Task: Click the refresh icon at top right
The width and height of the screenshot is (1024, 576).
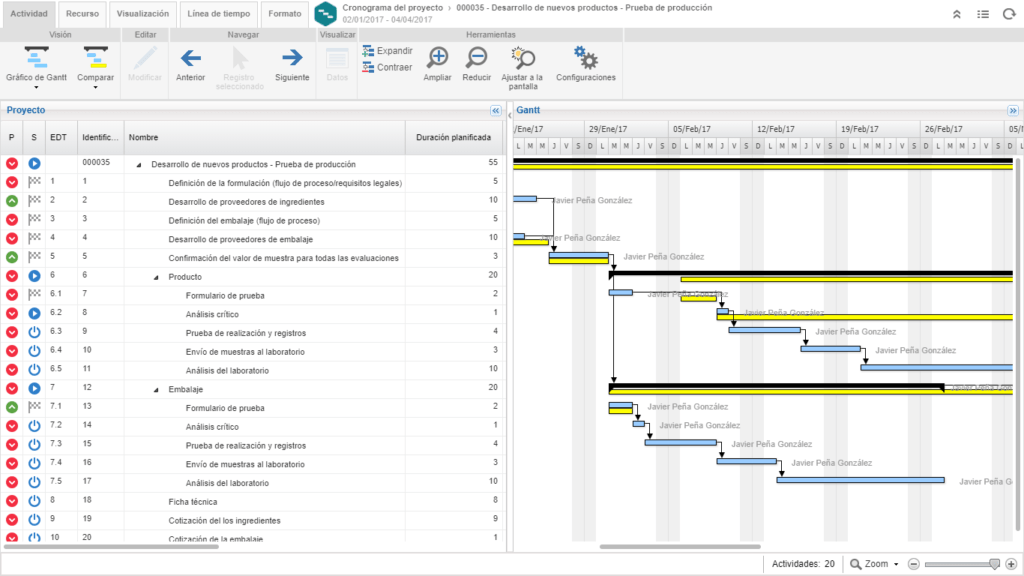Action: pos(1008,14)
